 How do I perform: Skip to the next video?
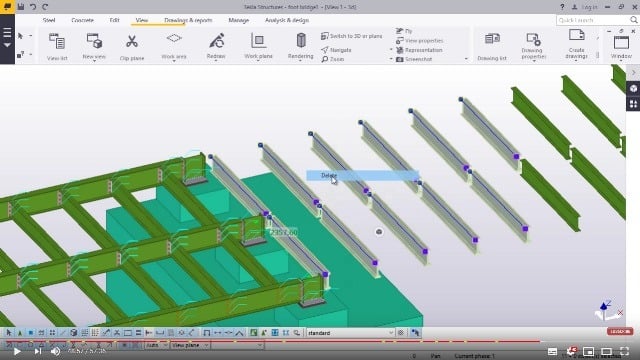(38, 351)
